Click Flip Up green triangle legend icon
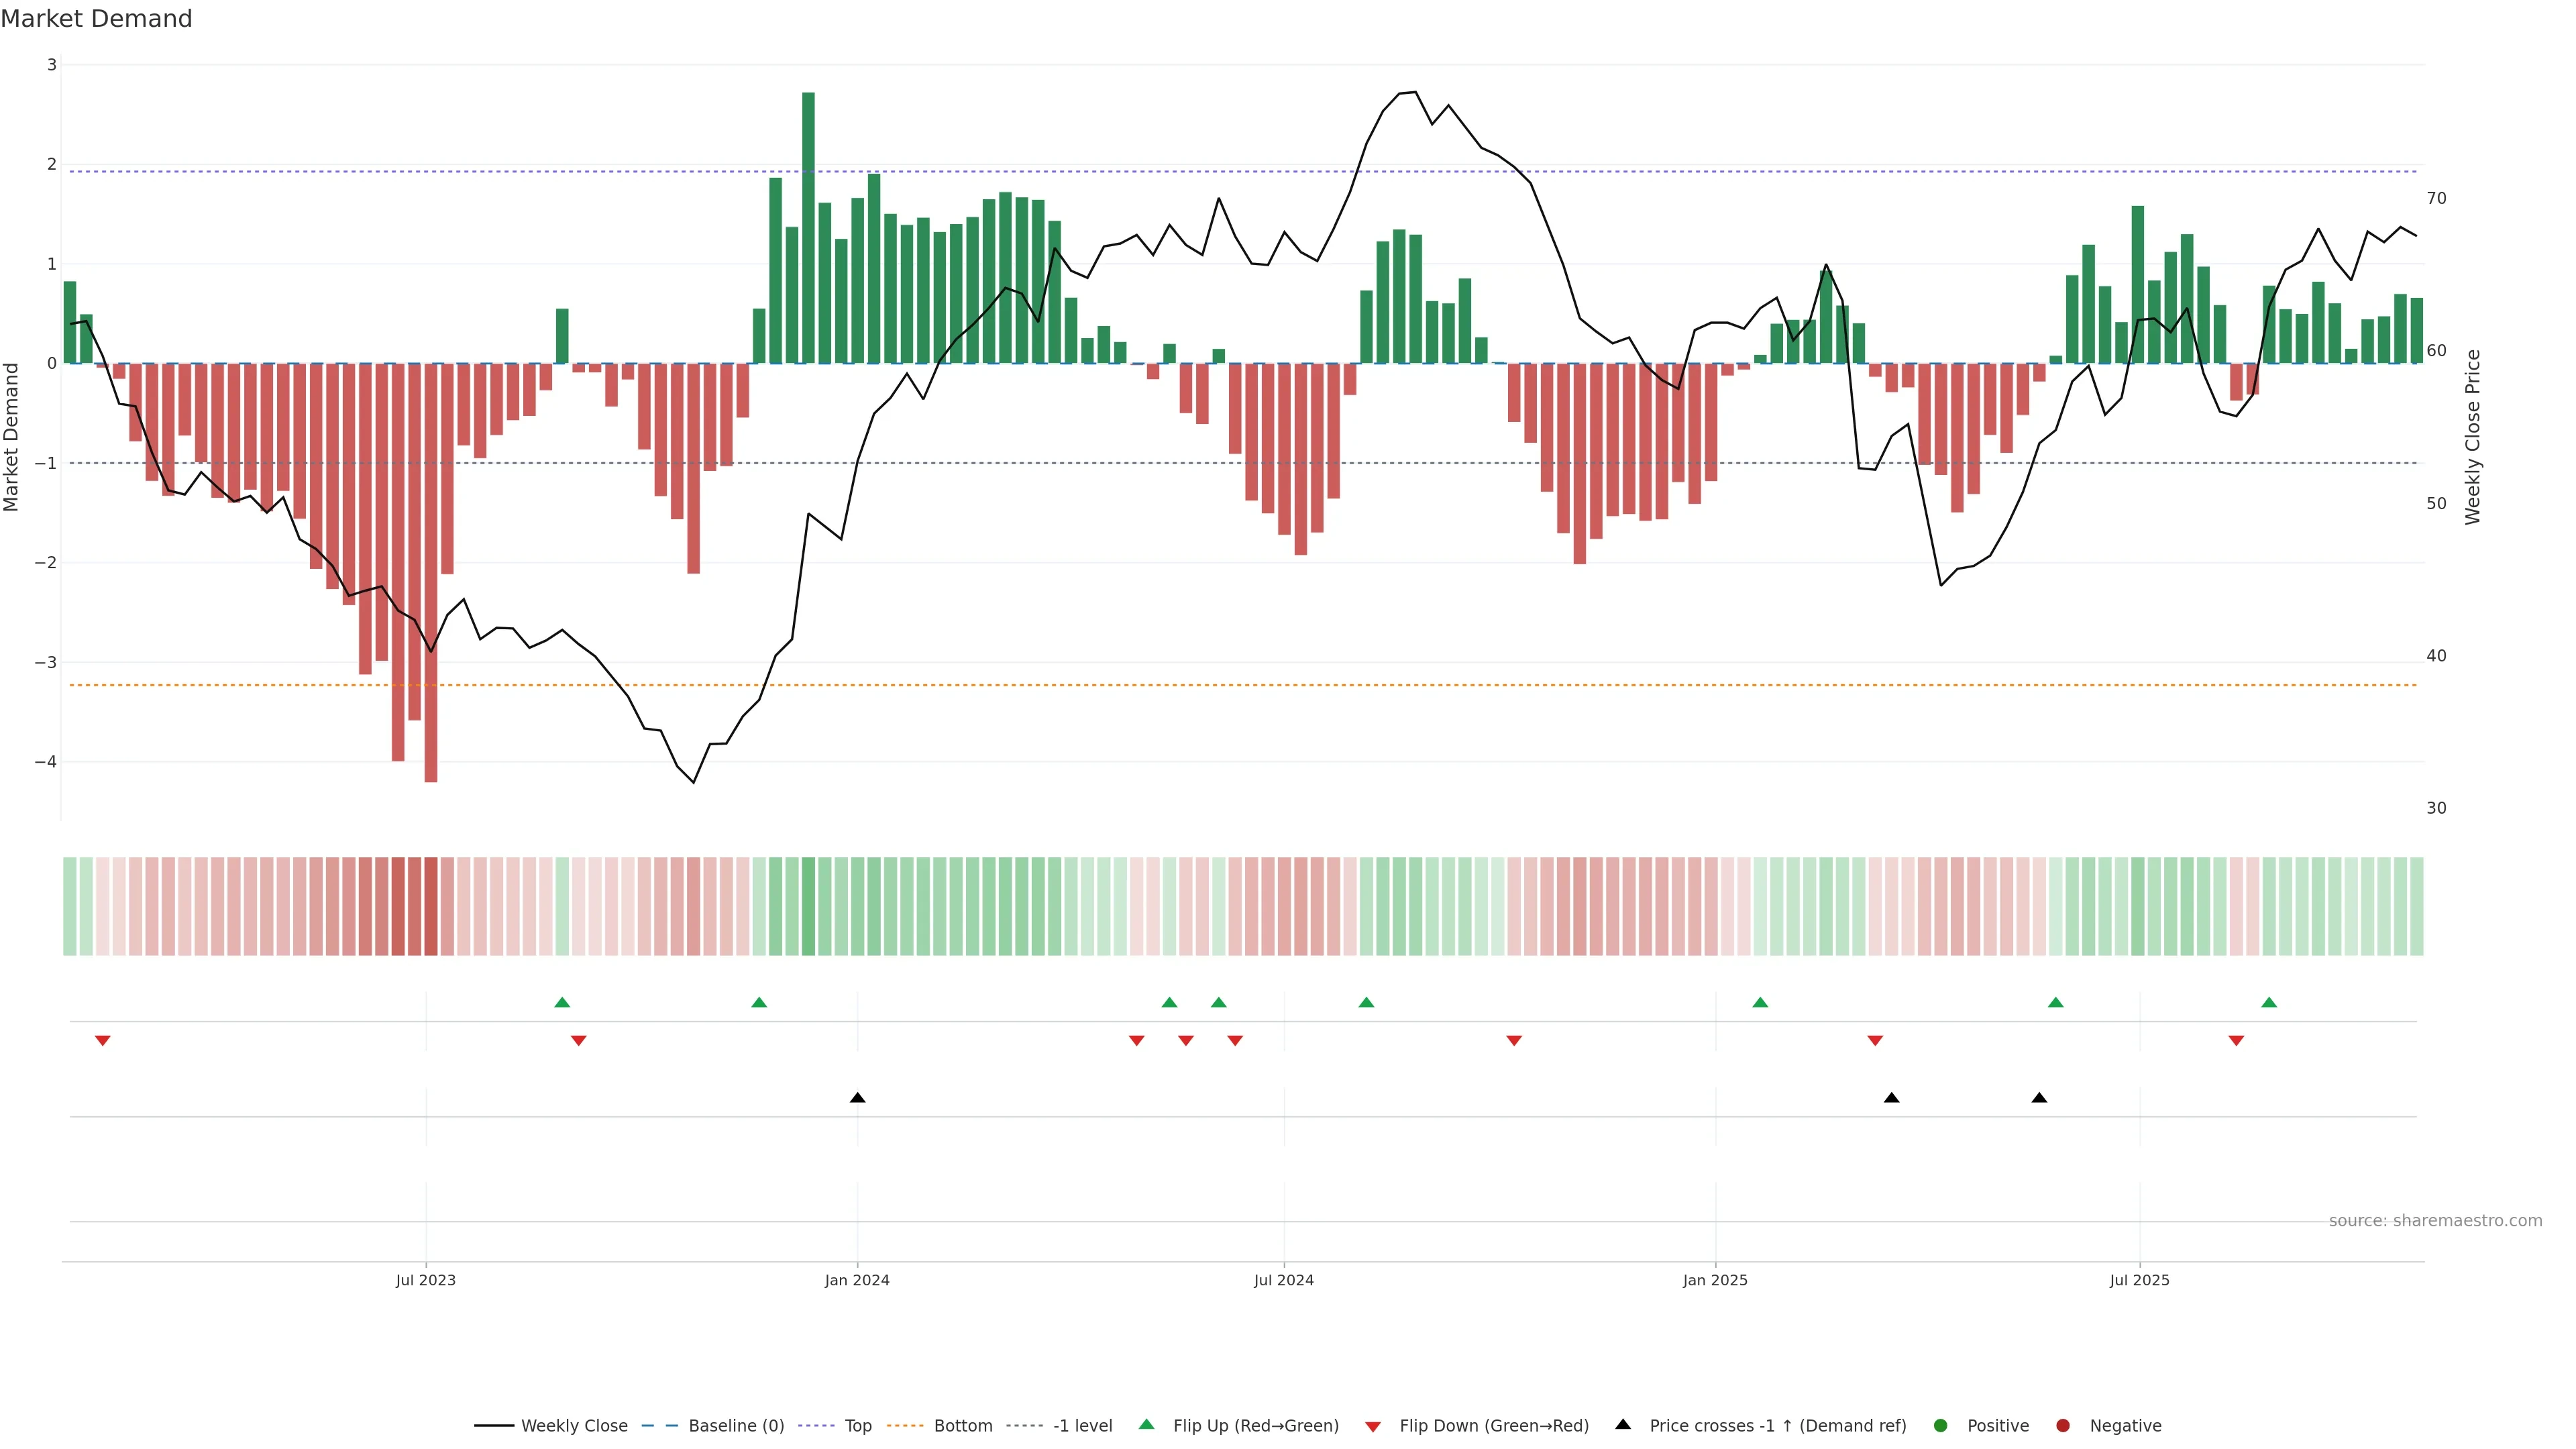 [1147, 1425]
